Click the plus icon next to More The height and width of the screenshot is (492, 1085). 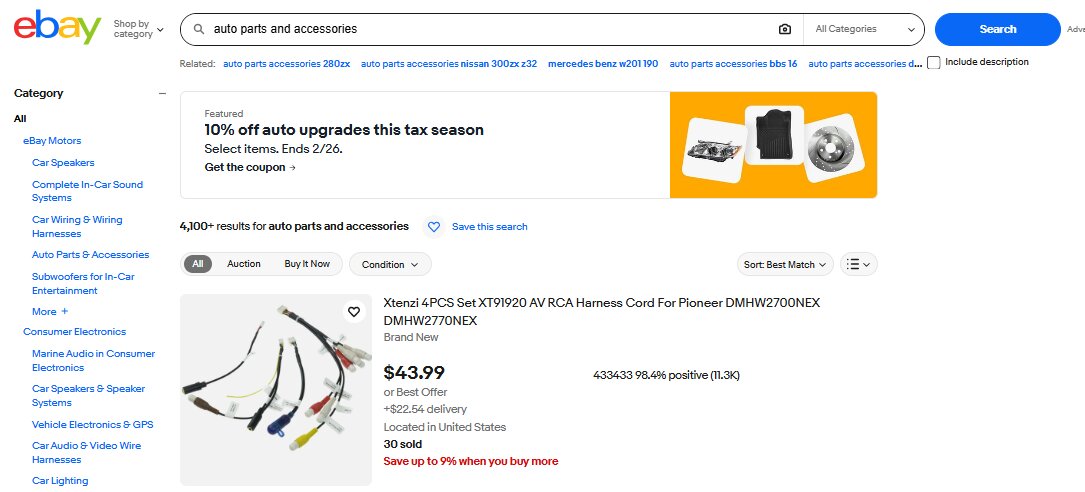click(65, 312)
